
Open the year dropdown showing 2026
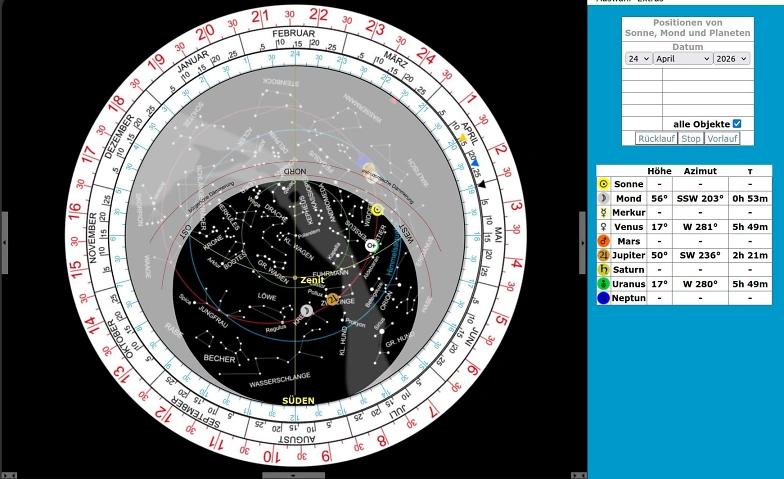coord(731,59)
